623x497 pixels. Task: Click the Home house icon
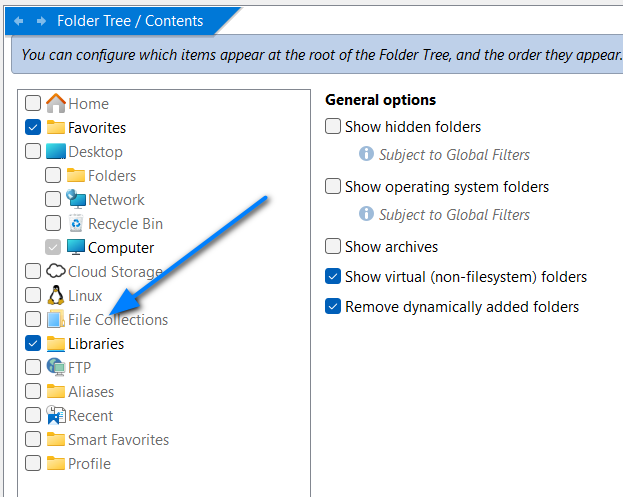click(56, 103)
